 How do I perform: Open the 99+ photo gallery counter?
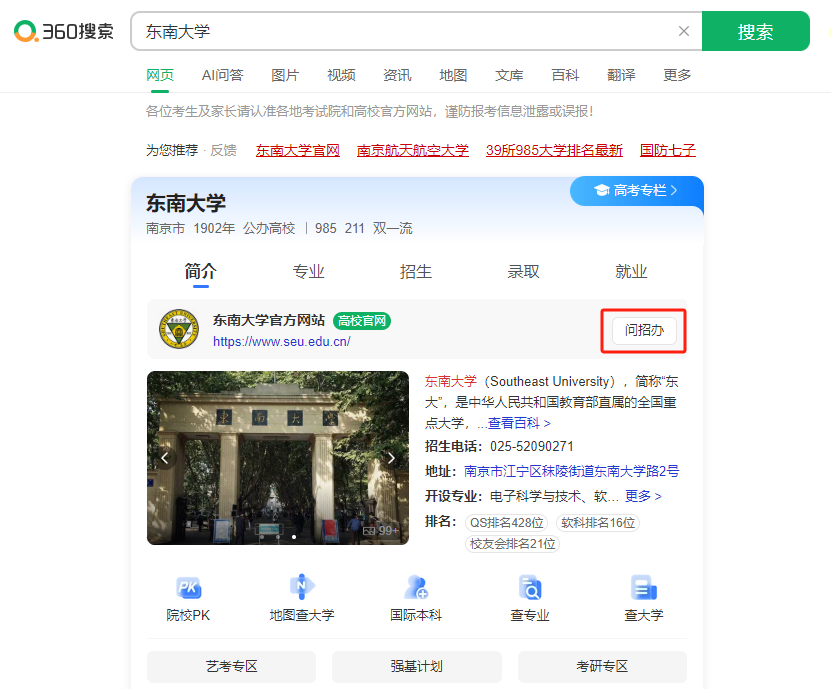(x=380, y=531)
